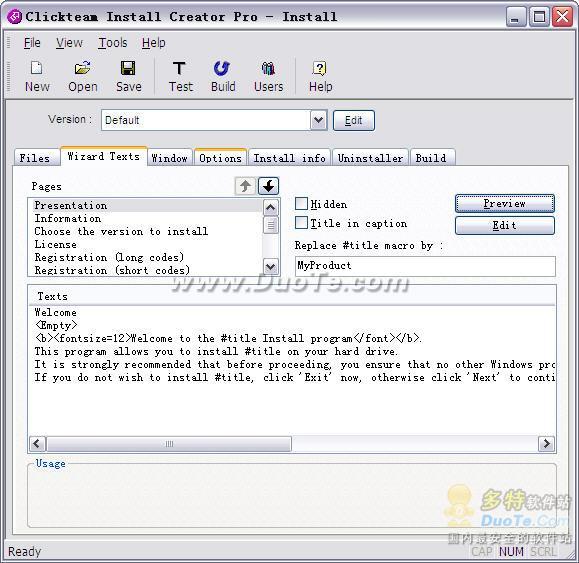Viewport: 579px width, 563px height.
Task: Open the File menu
Action: [x=32, y=43]
